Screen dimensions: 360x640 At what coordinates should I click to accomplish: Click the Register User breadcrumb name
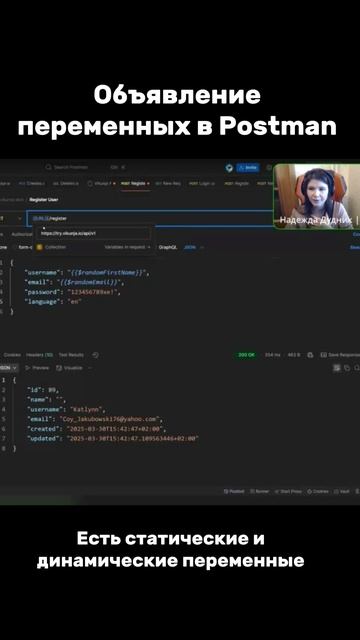click(43, 200)
